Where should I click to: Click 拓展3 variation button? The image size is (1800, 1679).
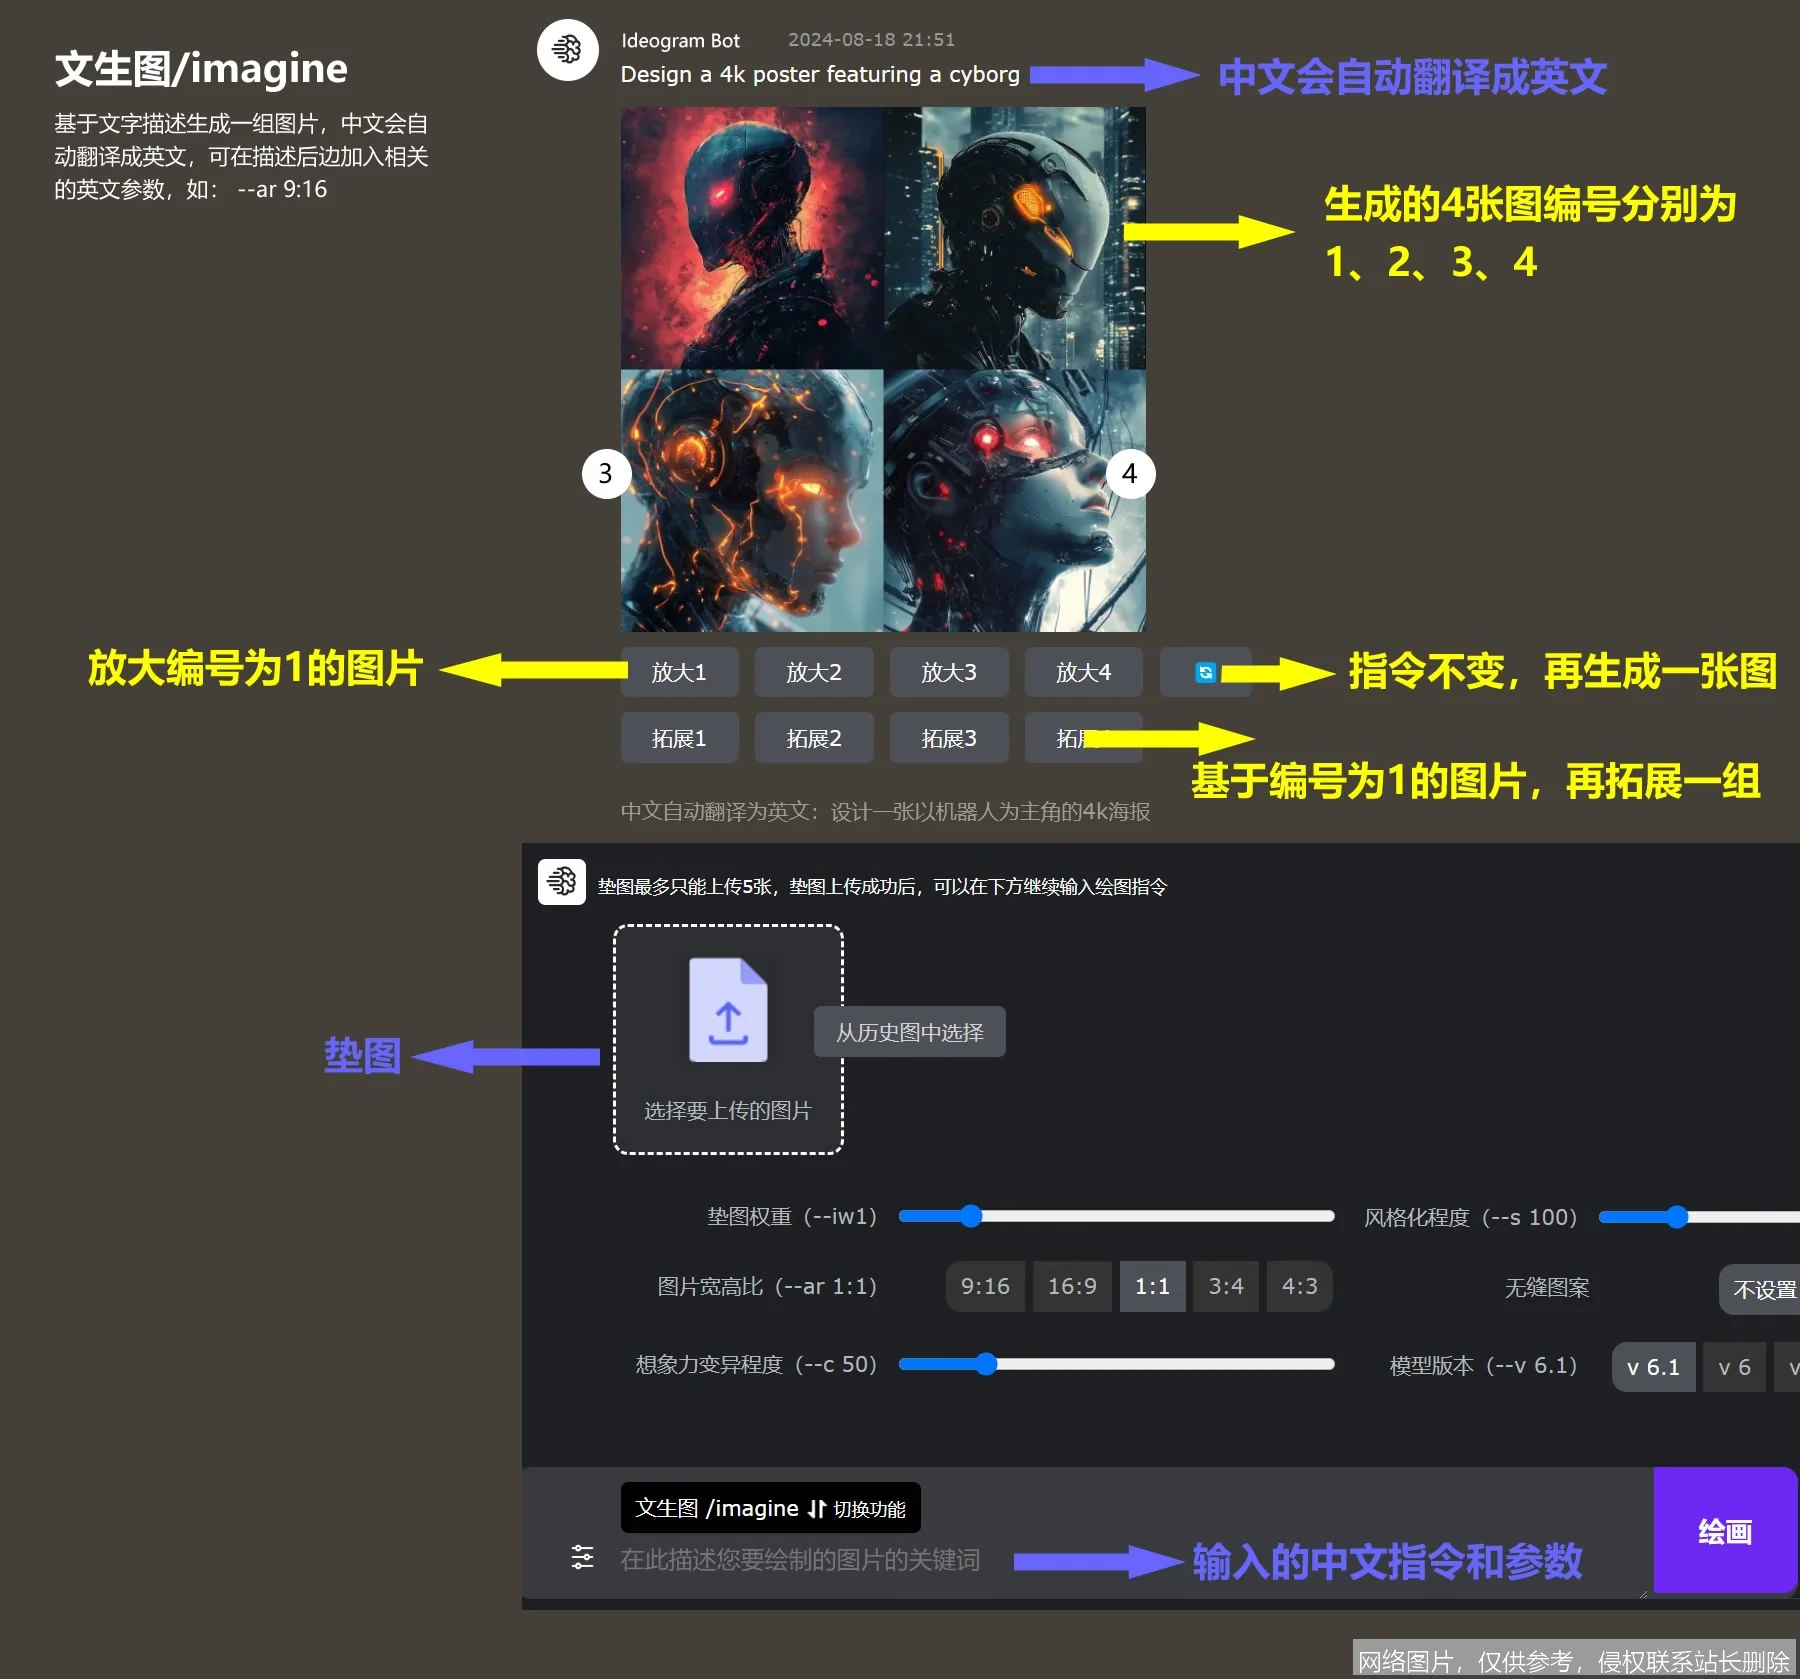coord(949,738)
